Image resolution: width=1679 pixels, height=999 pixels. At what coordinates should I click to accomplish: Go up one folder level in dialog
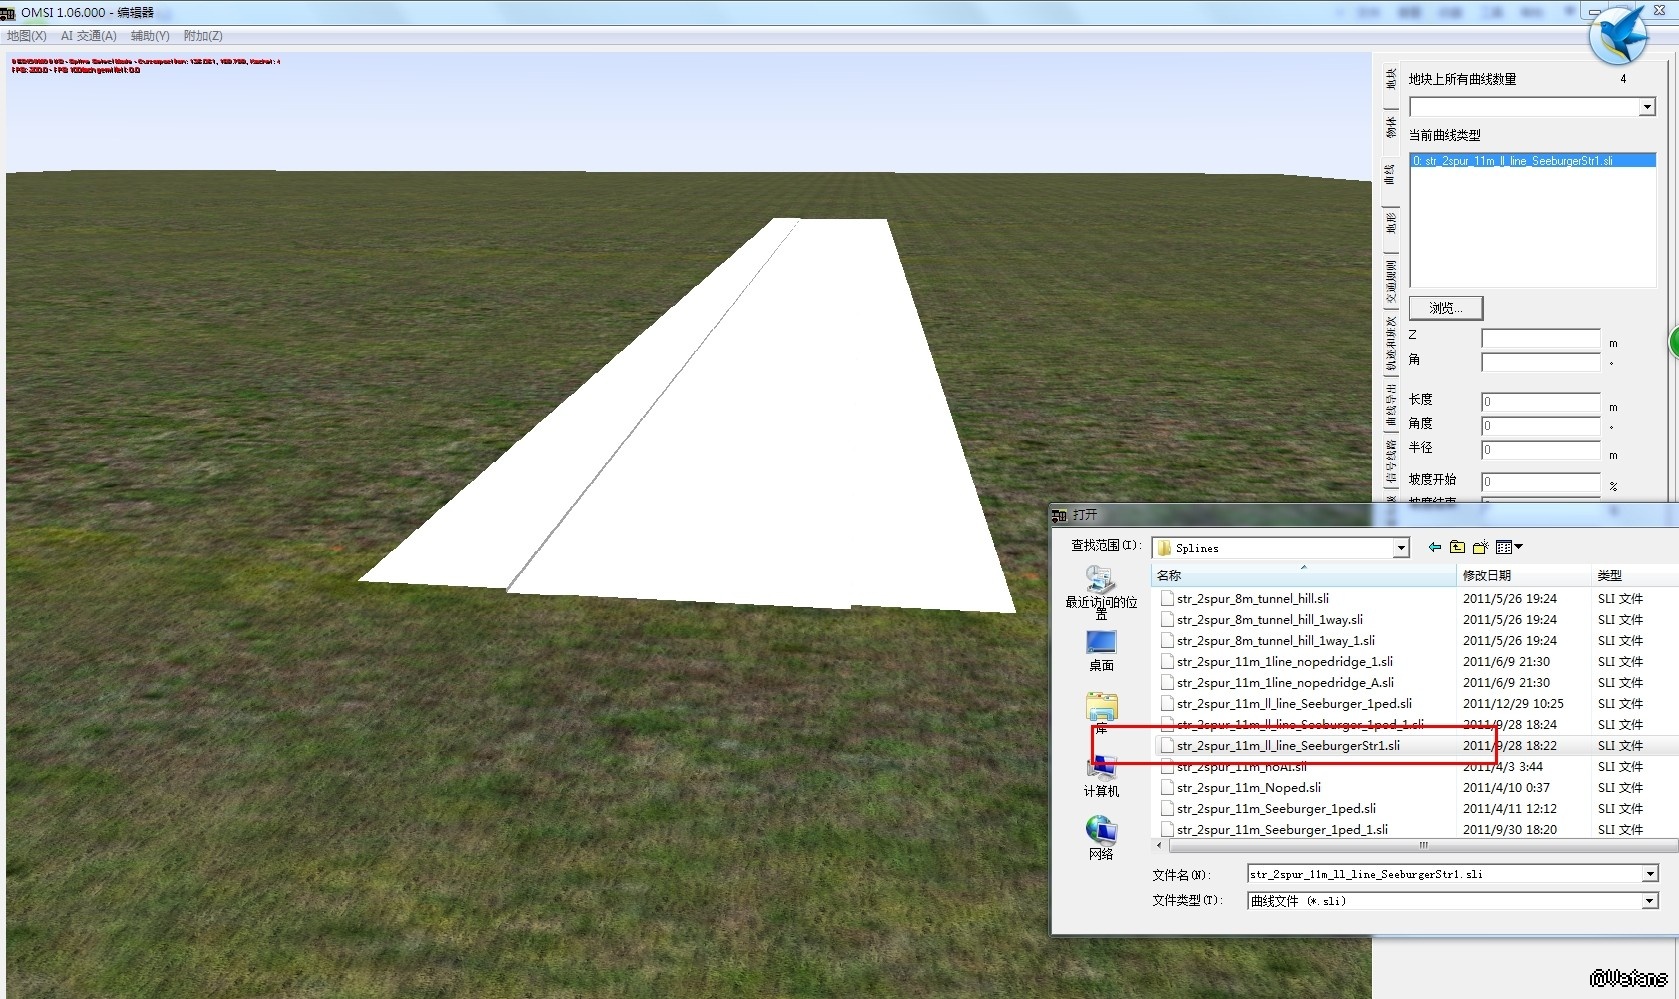pyautogui.click(x=1457, y=547)
